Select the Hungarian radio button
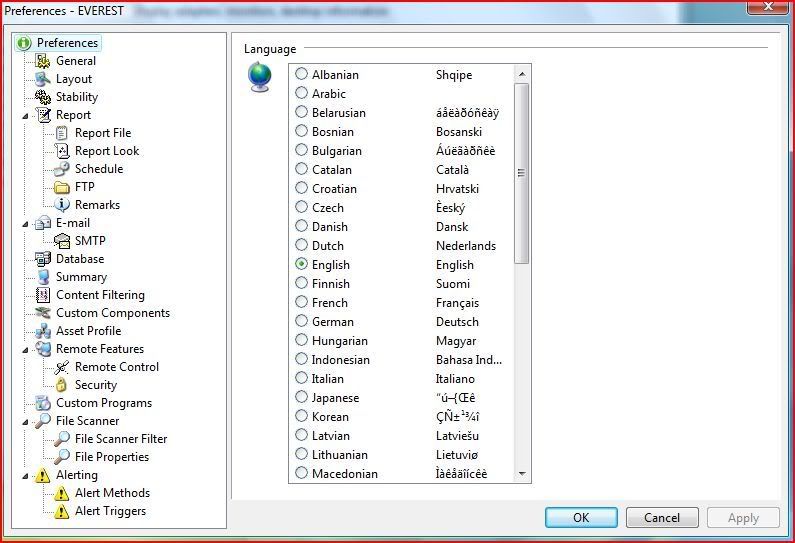The image size is (795, 543). (301, 340)
